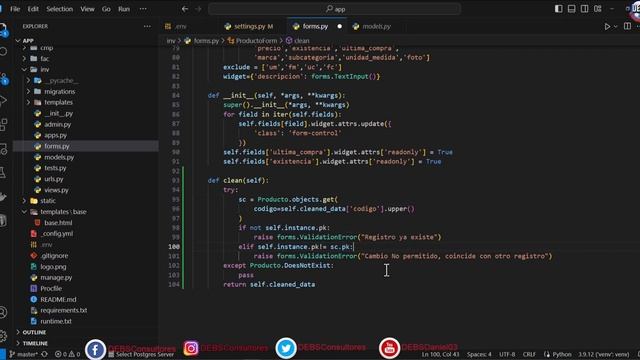Open apps.py in explorer
The height and width of the screenshot is (360, 640).
(56, 136)
